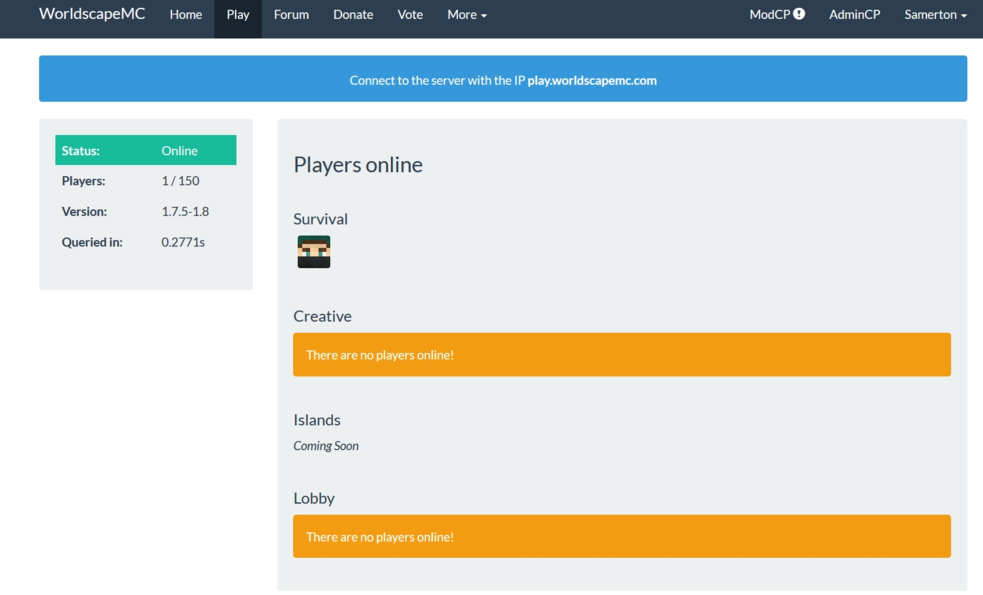Viewport: 983px width, 595px height.
Task: Expand the More dropdown menu
Action: [466, 14]
